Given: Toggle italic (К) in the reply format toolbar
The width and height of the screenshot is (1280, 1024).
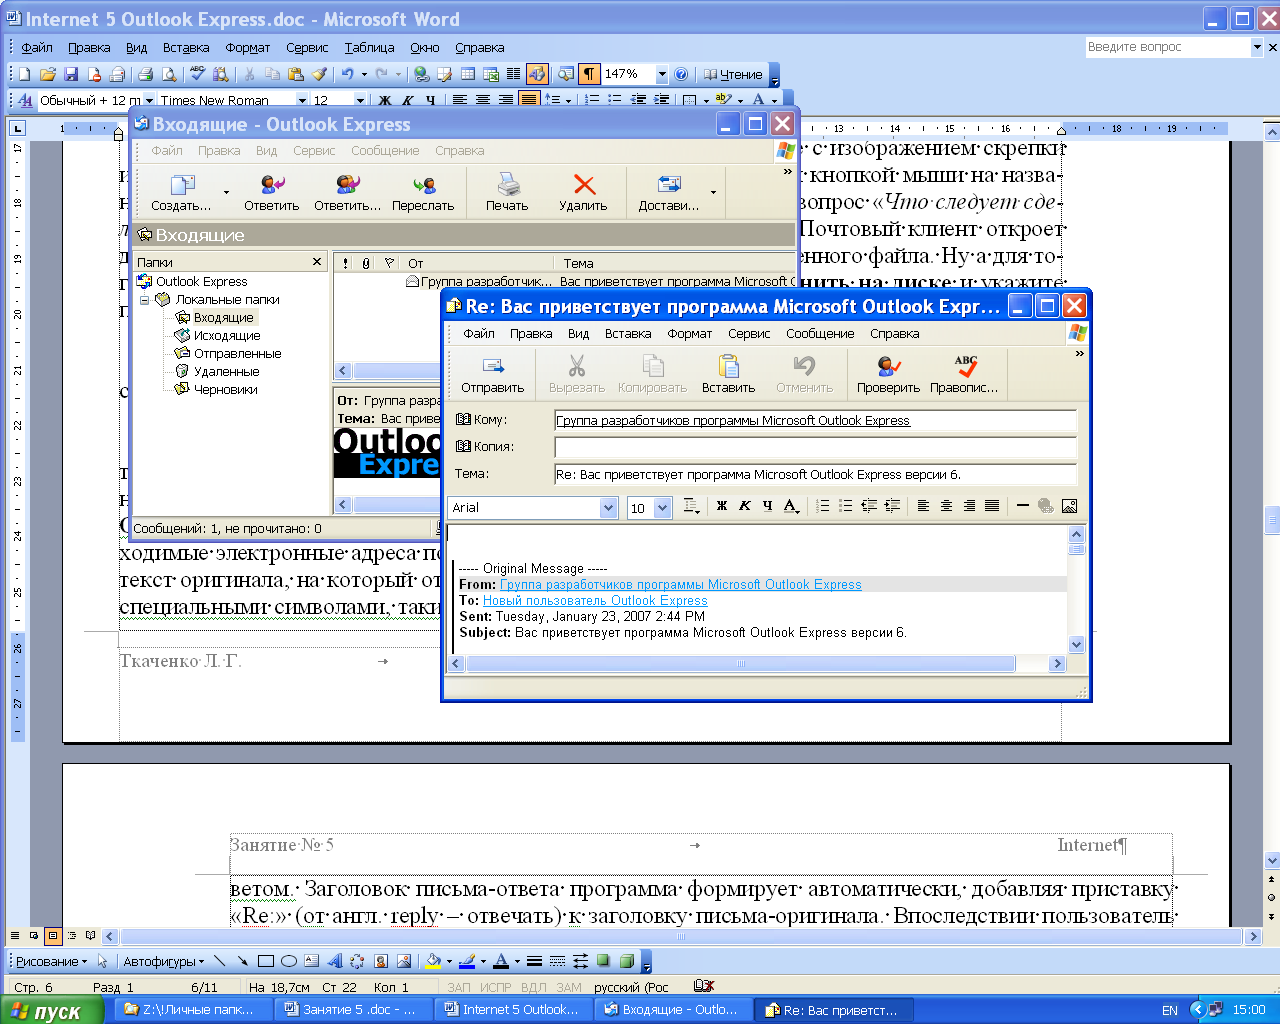Looking at the screenshot, I should pos(744,506).
